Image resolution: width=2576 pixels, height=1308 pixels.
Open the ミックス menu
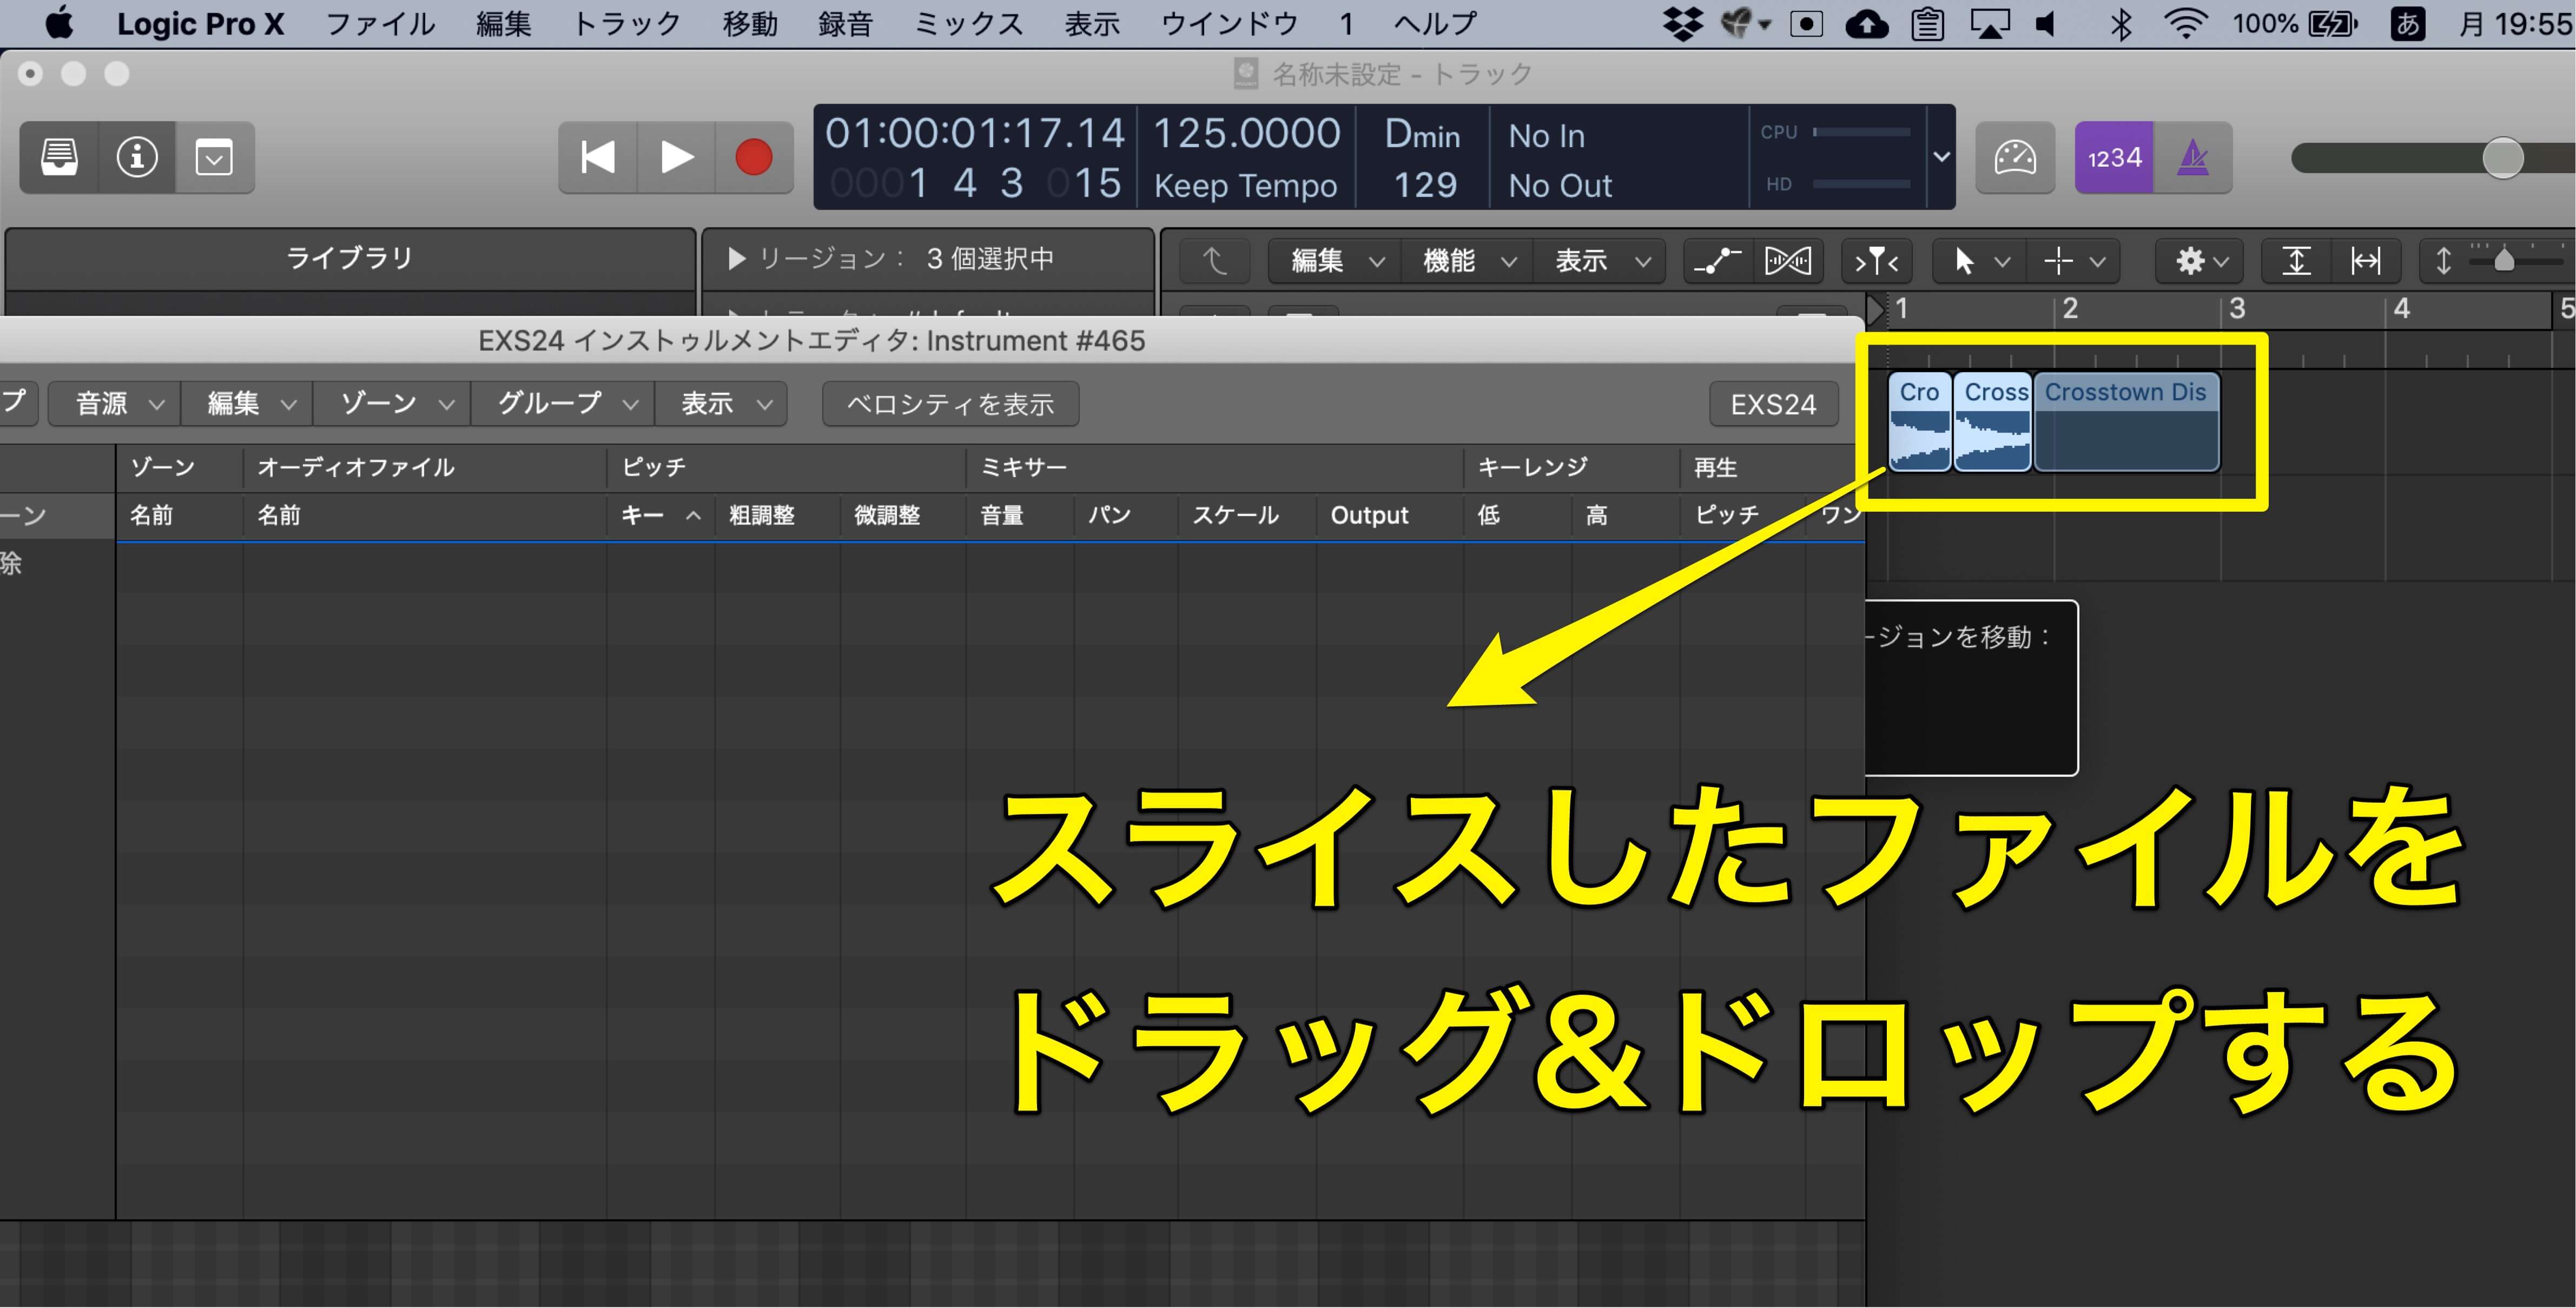969,23
